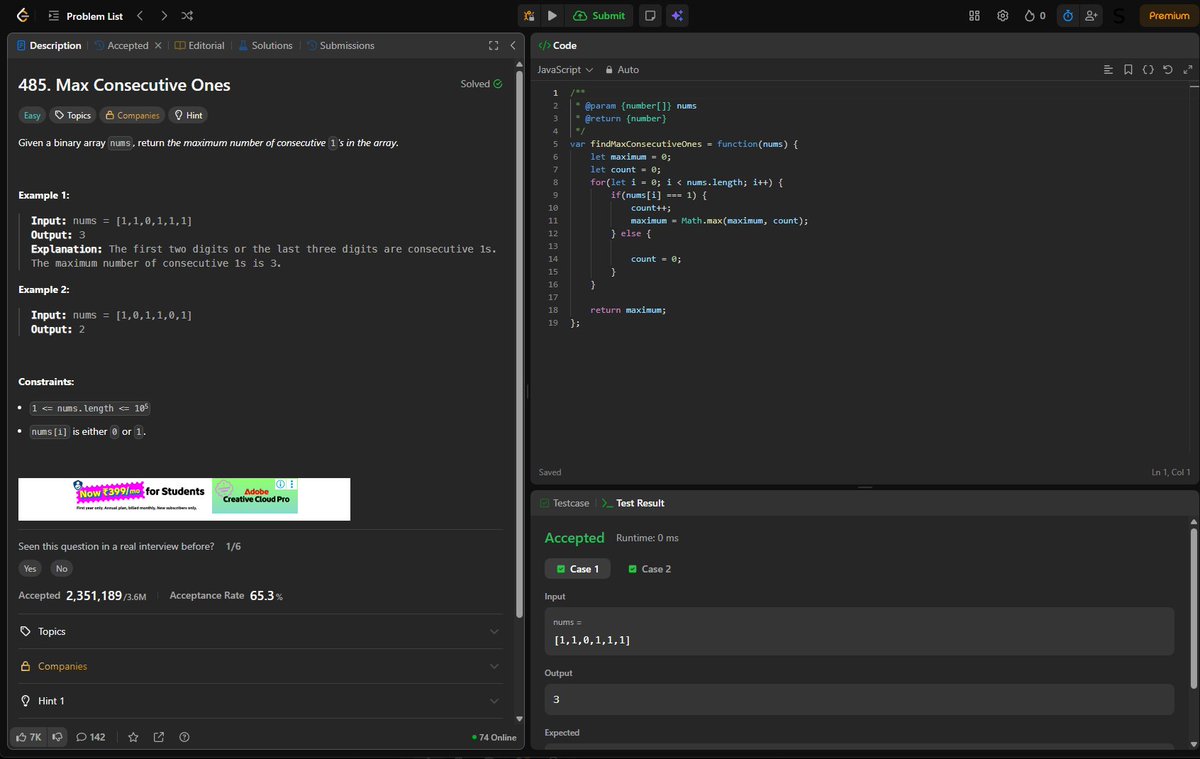The height and width of the screenshot is (759, 1200).
Task: Click the test result panel scrollbar
Action: (1192, 607)
